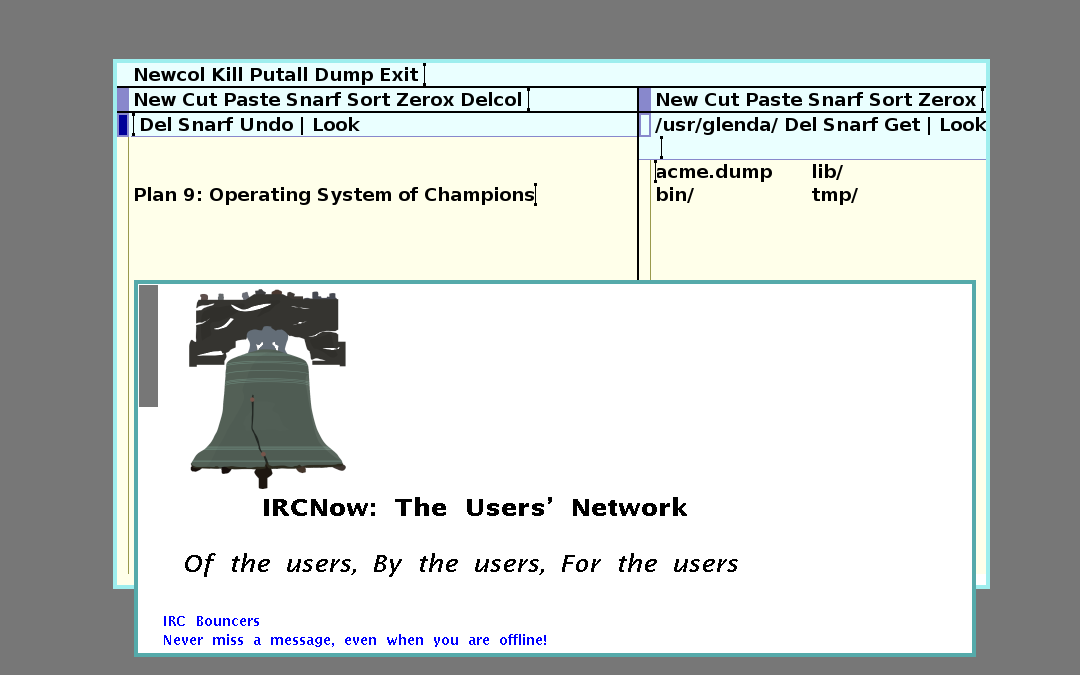This screenshot has width=1080, height=675.
Task: Click the heading 'IRCNow: The Users' Network'
Action: click(475, 508)
